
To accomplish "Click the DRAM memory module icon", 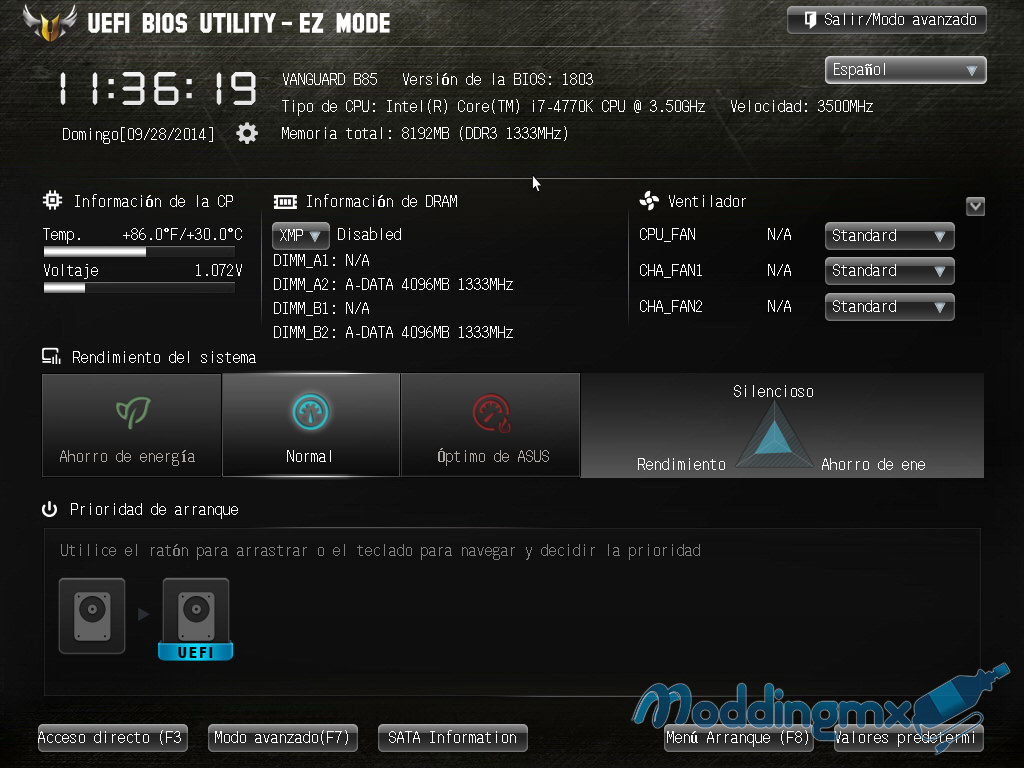I will click(x=285, y=202).
